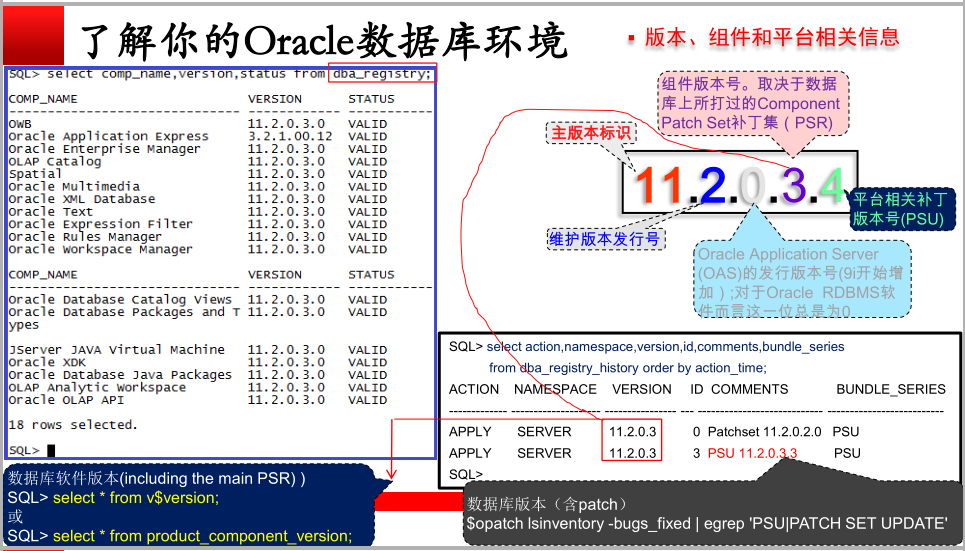Click the Spatial component row
This screenshot has height=551, width=965.
click(x=198, y=174)
